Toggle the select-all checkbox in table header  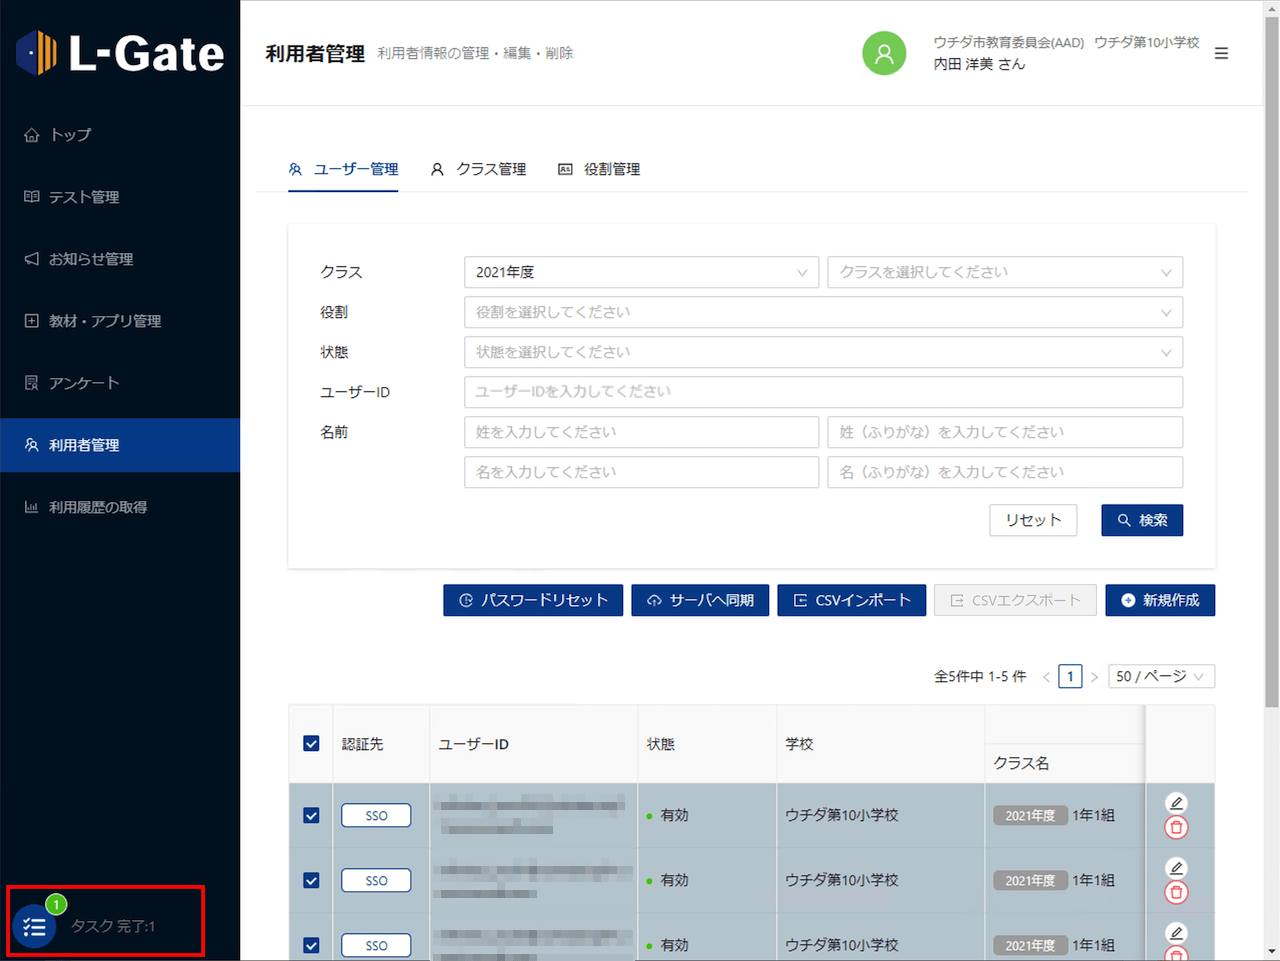pyautogui.click(x=311, y=744)
